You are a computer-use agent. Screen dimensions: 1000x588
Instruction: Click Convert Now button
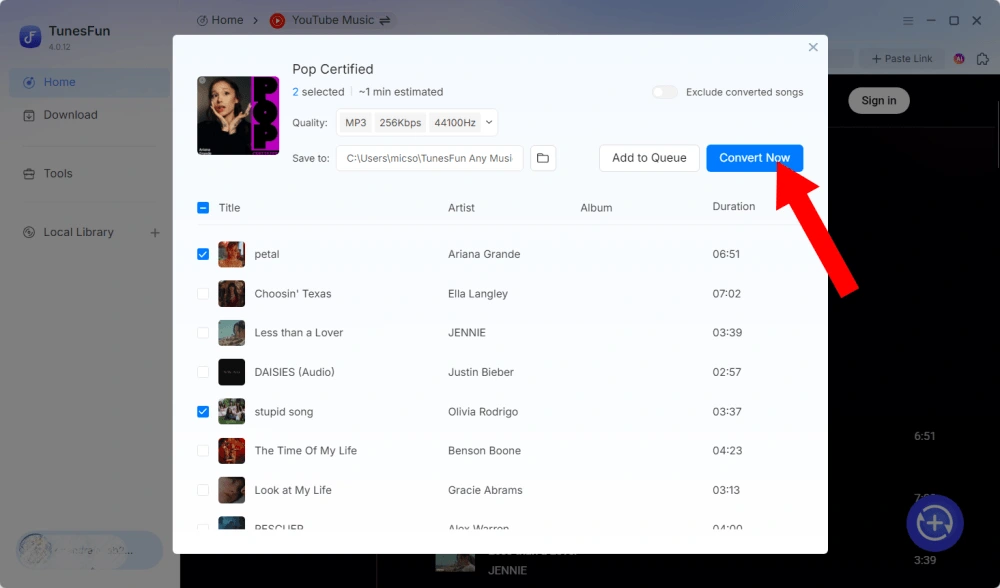(754, 158)
